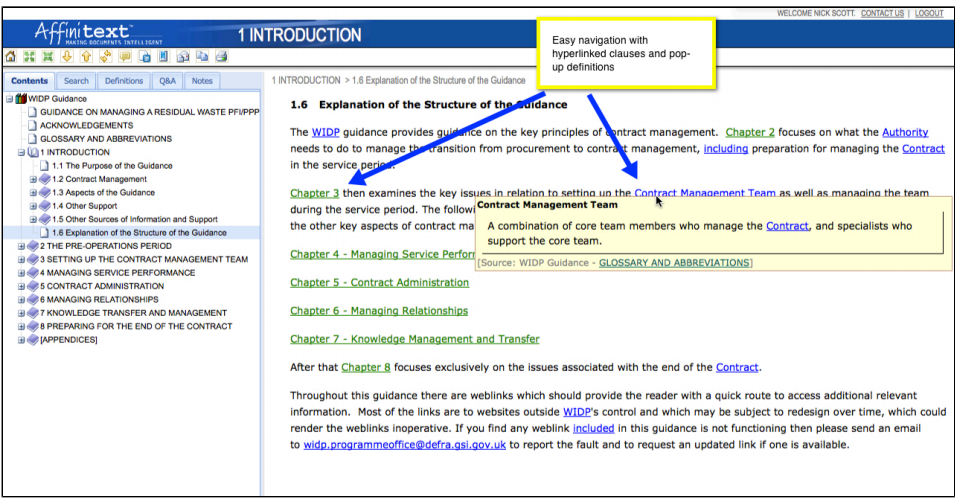Open Chapter 6 - Managing Relationships link
The width and height of the screenshot is (961, 504).
point(379,311)
